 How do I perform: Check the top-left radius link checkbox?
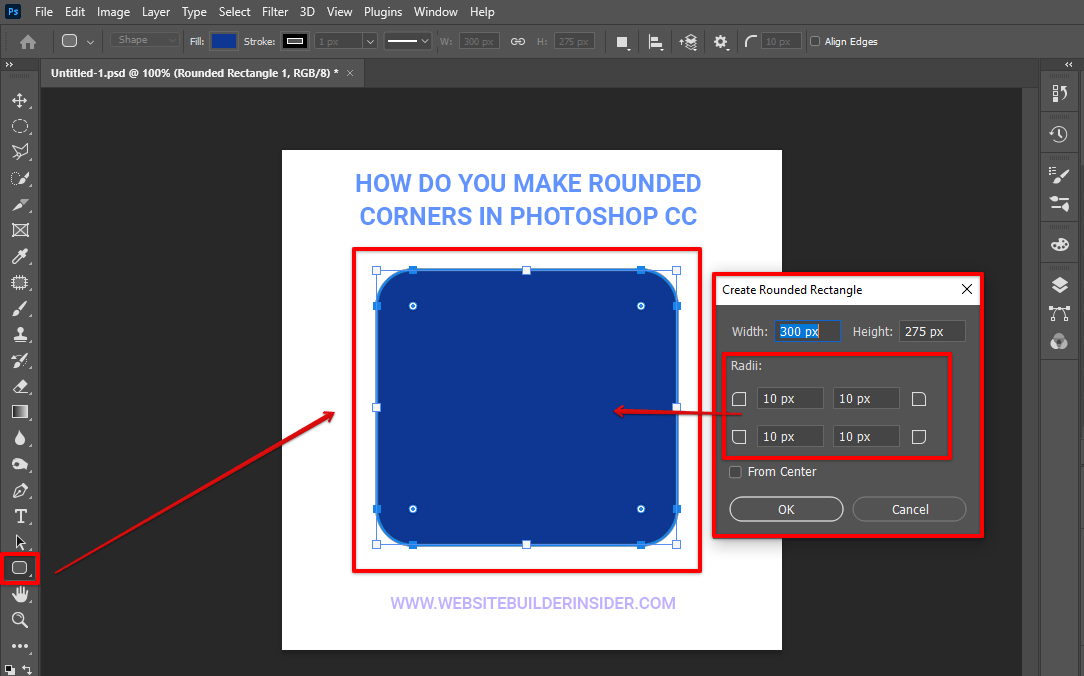[x=739, y=398]
